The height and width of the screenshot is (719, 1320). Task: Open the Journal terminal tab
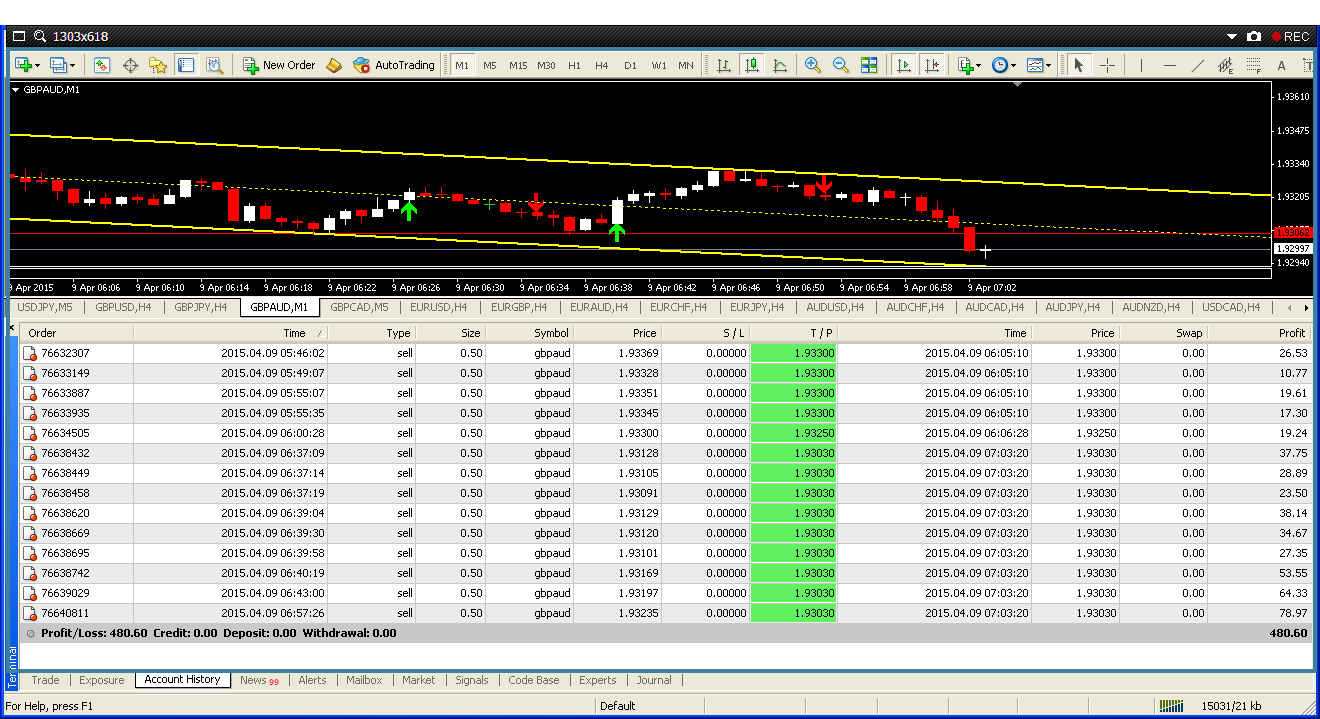point(654,680)
